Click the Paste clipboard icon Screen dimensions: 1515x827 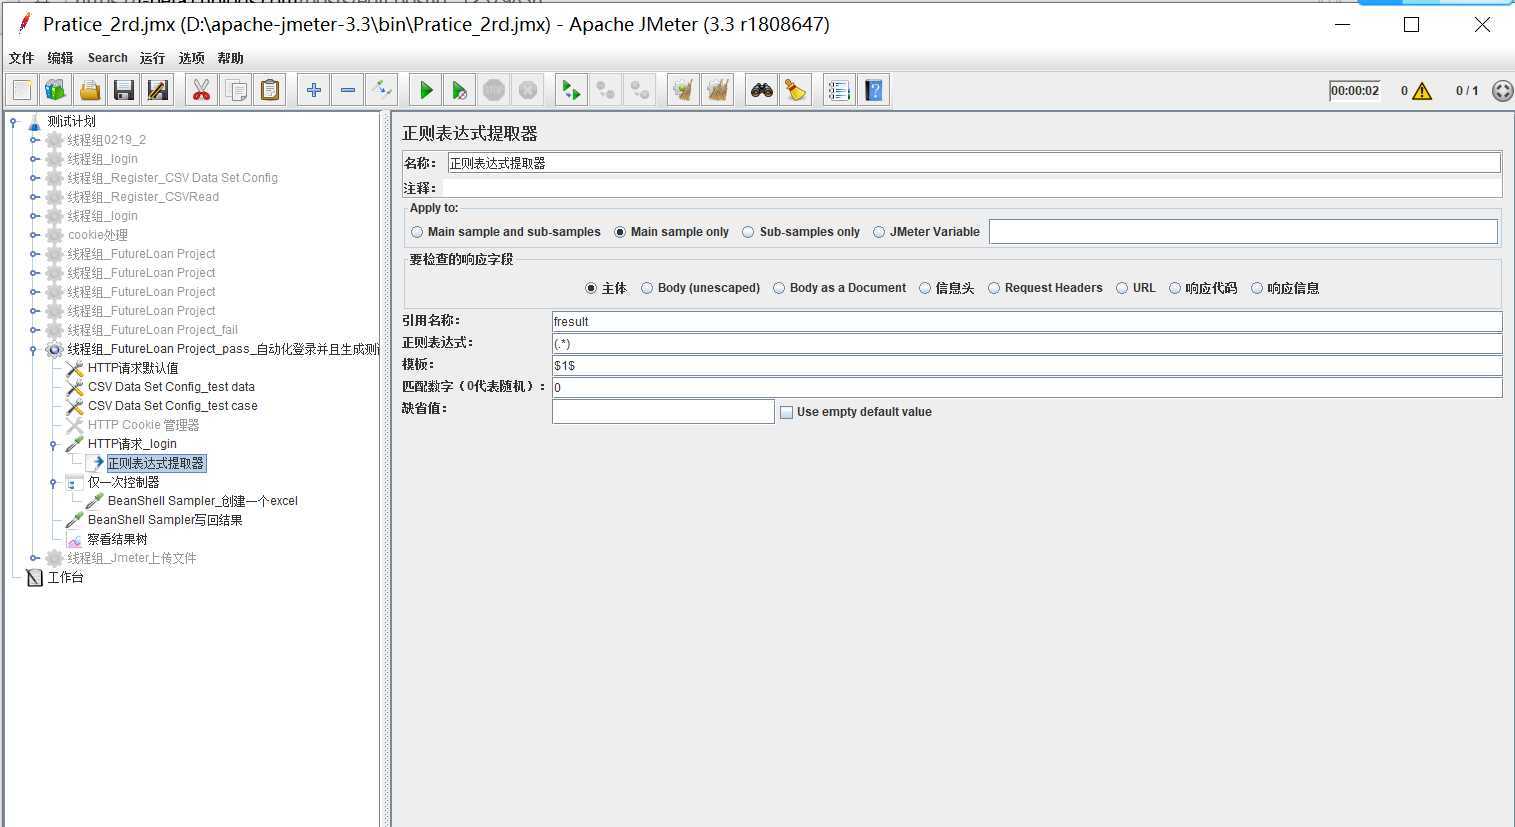pos(270,91)
